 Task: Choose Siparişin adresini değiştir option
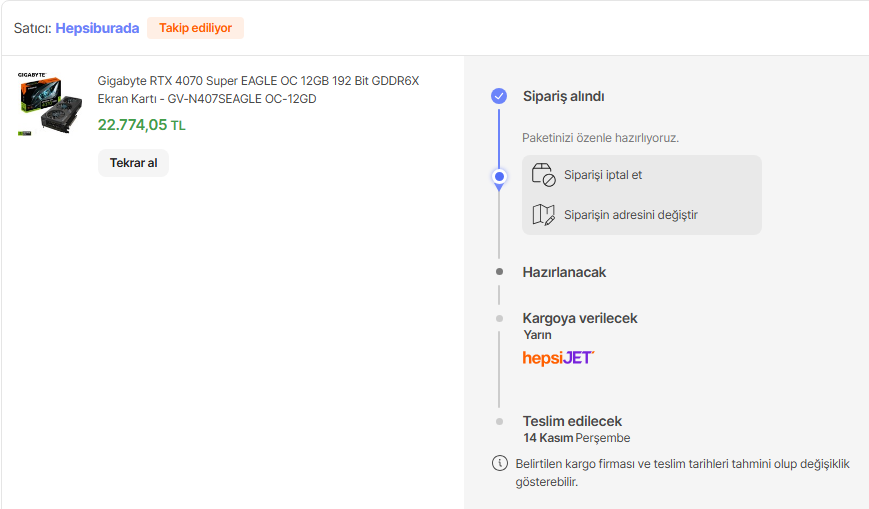pos(631,215)
